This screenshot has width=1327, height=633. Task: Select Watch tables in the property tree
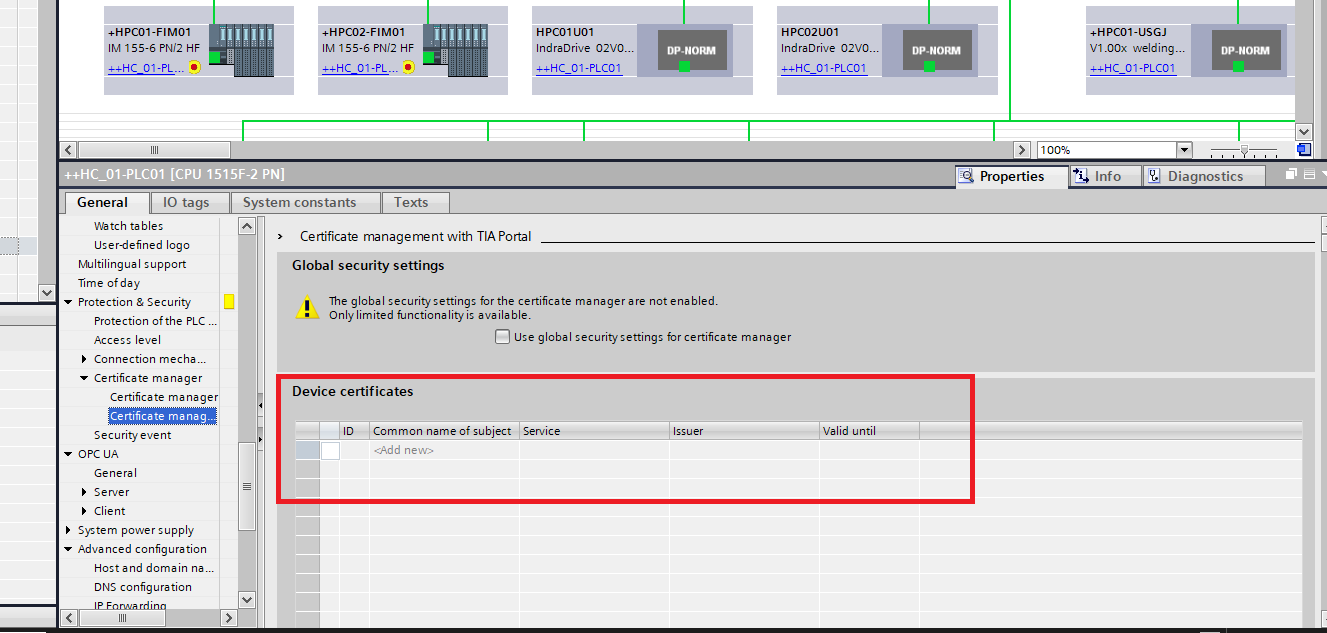click(x=128, y=226)
